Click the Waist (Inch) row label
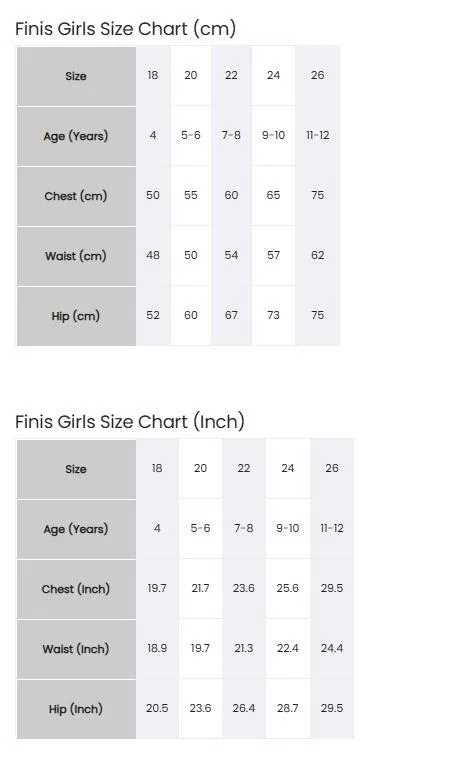The height and width of the screenshot is (759, 471). [76, 649]
